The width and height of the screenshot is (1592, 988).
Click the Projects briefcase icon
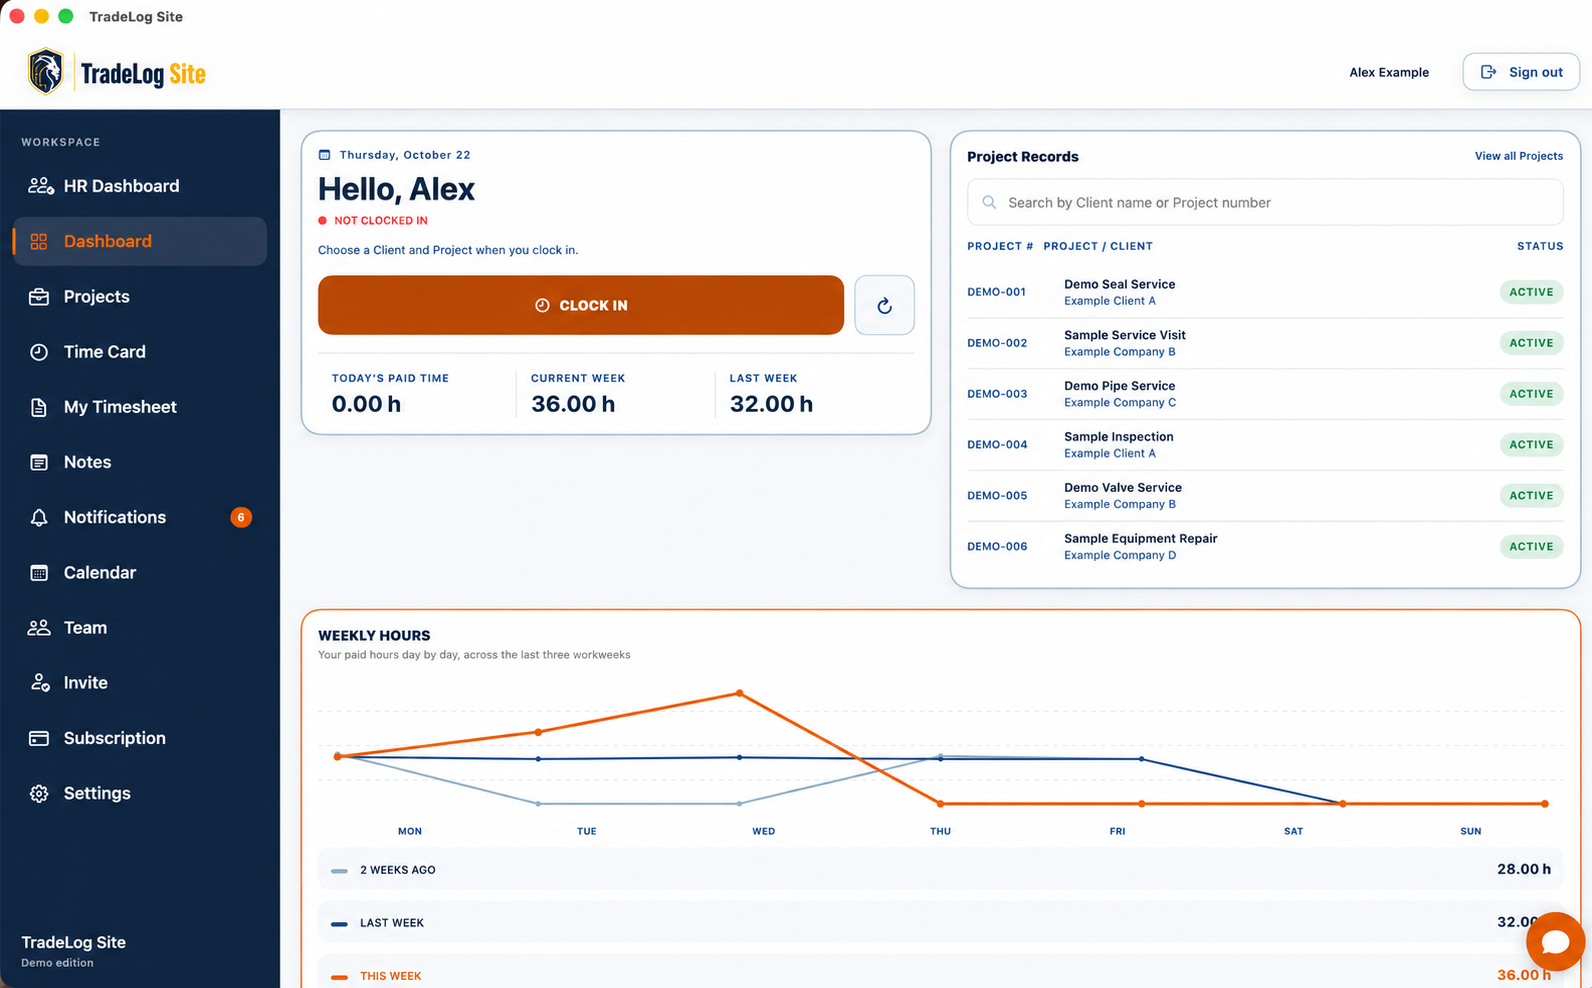(x=39, y=297)
